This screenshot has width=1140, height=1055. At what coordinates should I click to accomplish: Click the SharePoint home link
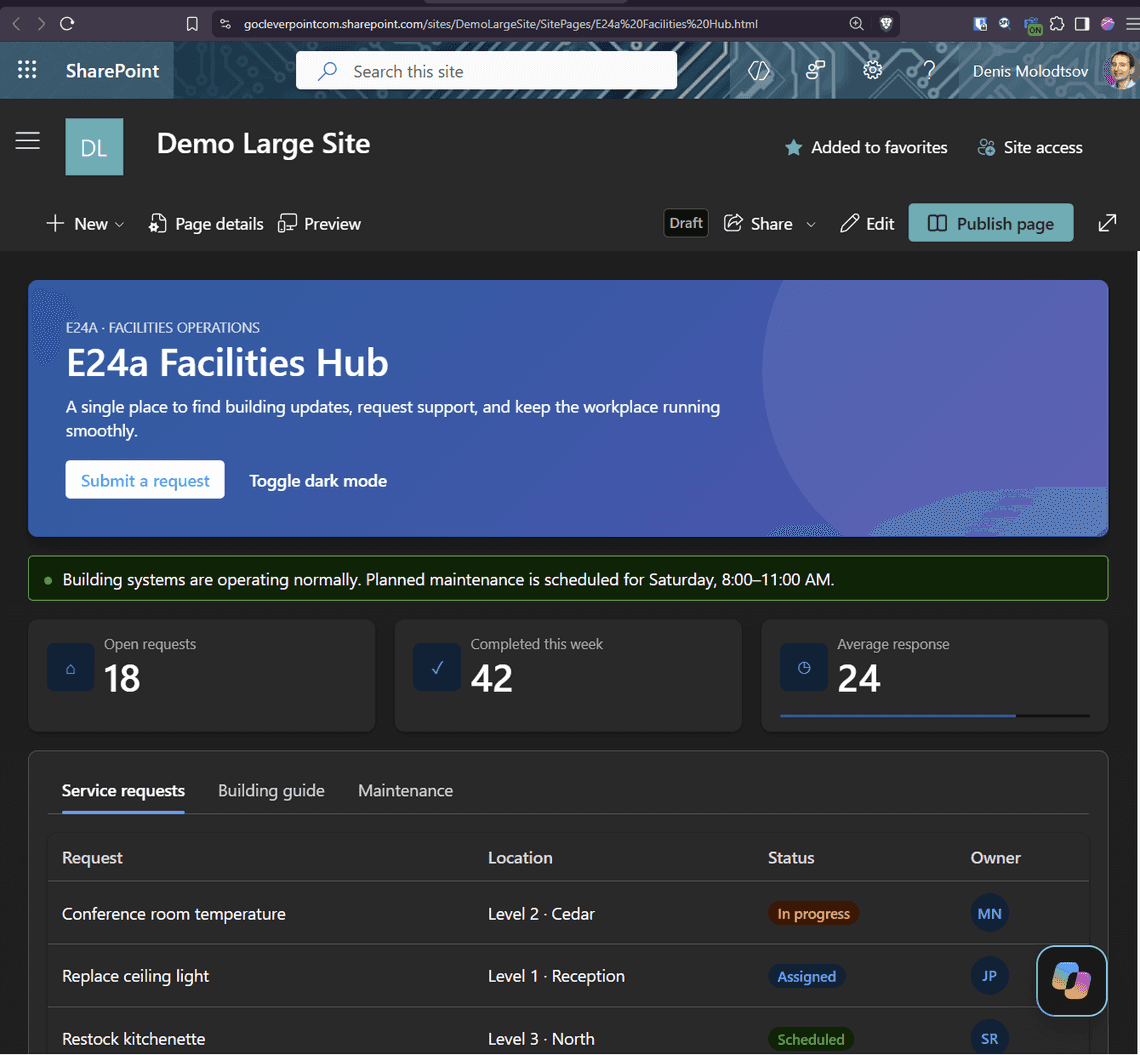coord(112,71)
